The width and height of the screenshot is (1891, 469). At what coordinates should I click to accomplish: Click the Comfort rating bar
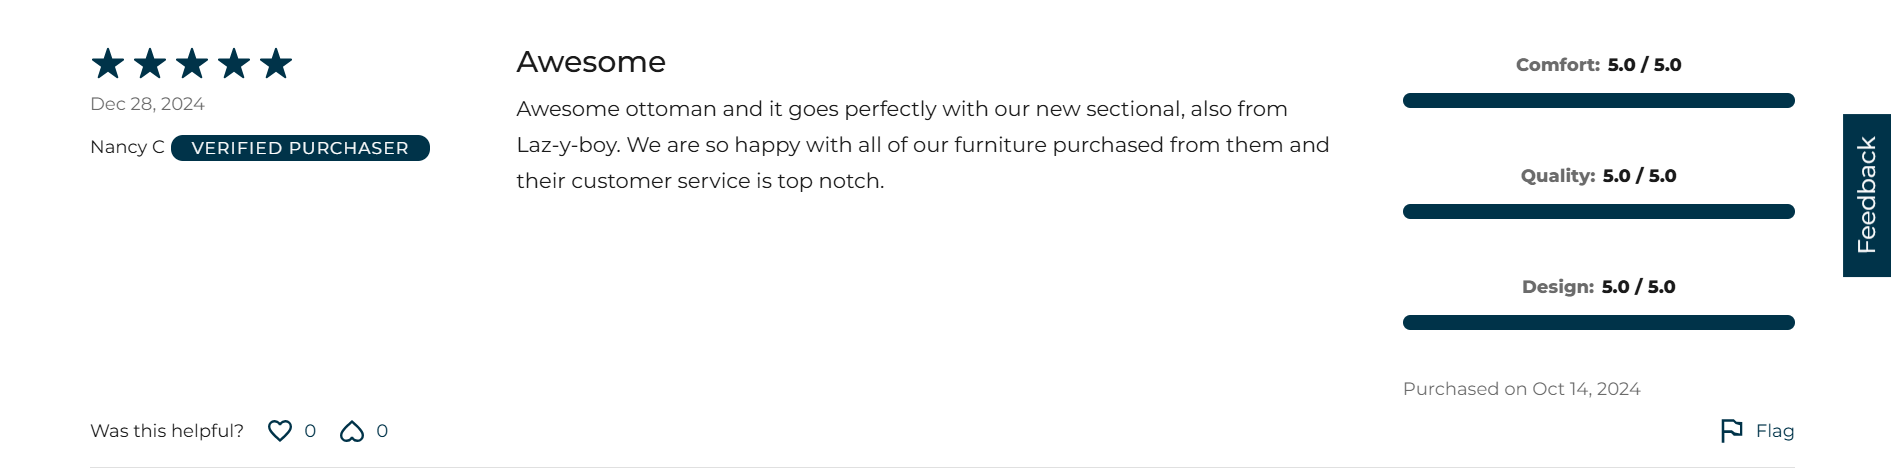[x=1598, y=101]
